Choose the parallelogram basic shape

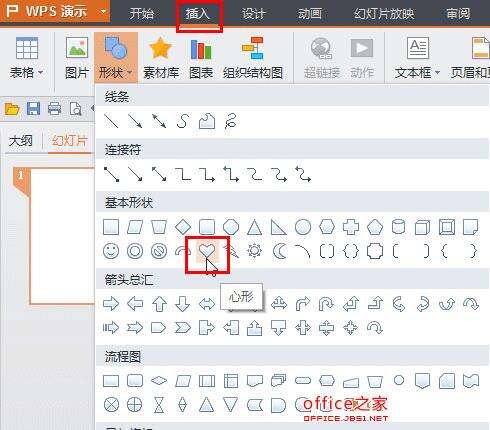135,227
